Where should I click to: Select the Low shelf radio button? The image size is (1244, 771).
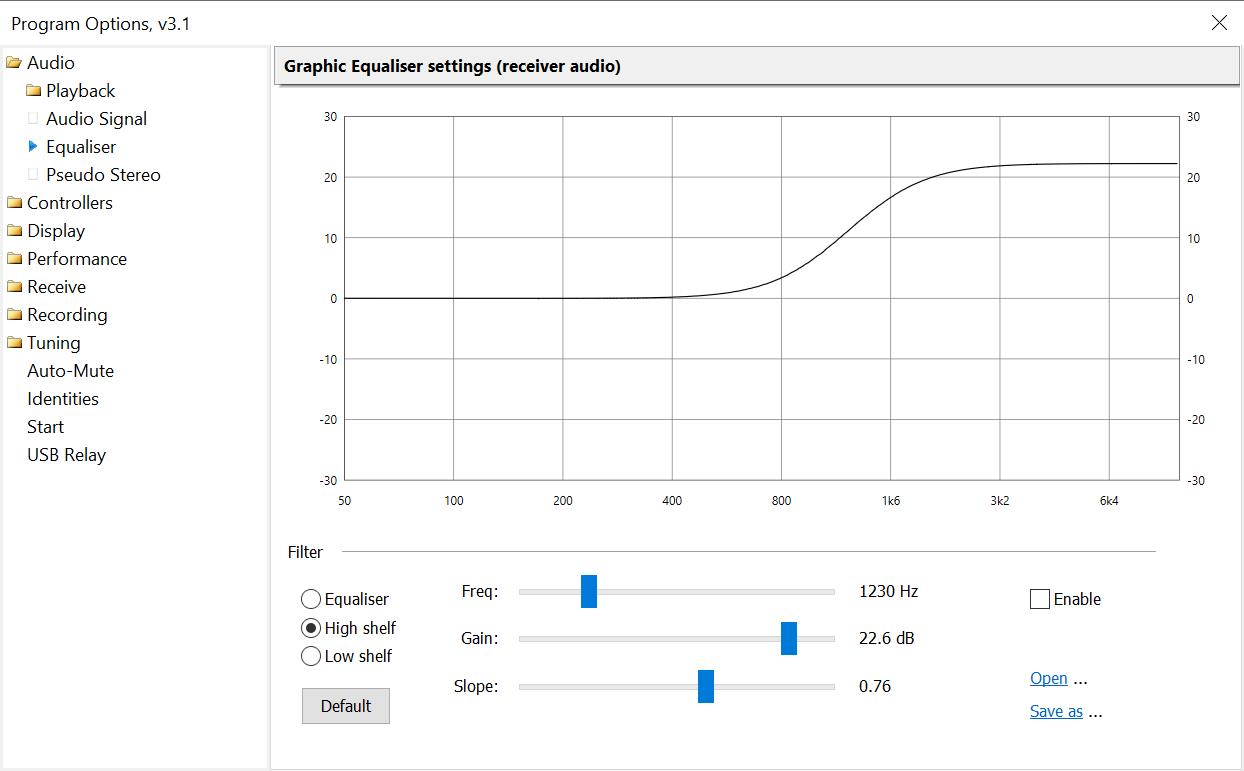click(x=311, y=656)
